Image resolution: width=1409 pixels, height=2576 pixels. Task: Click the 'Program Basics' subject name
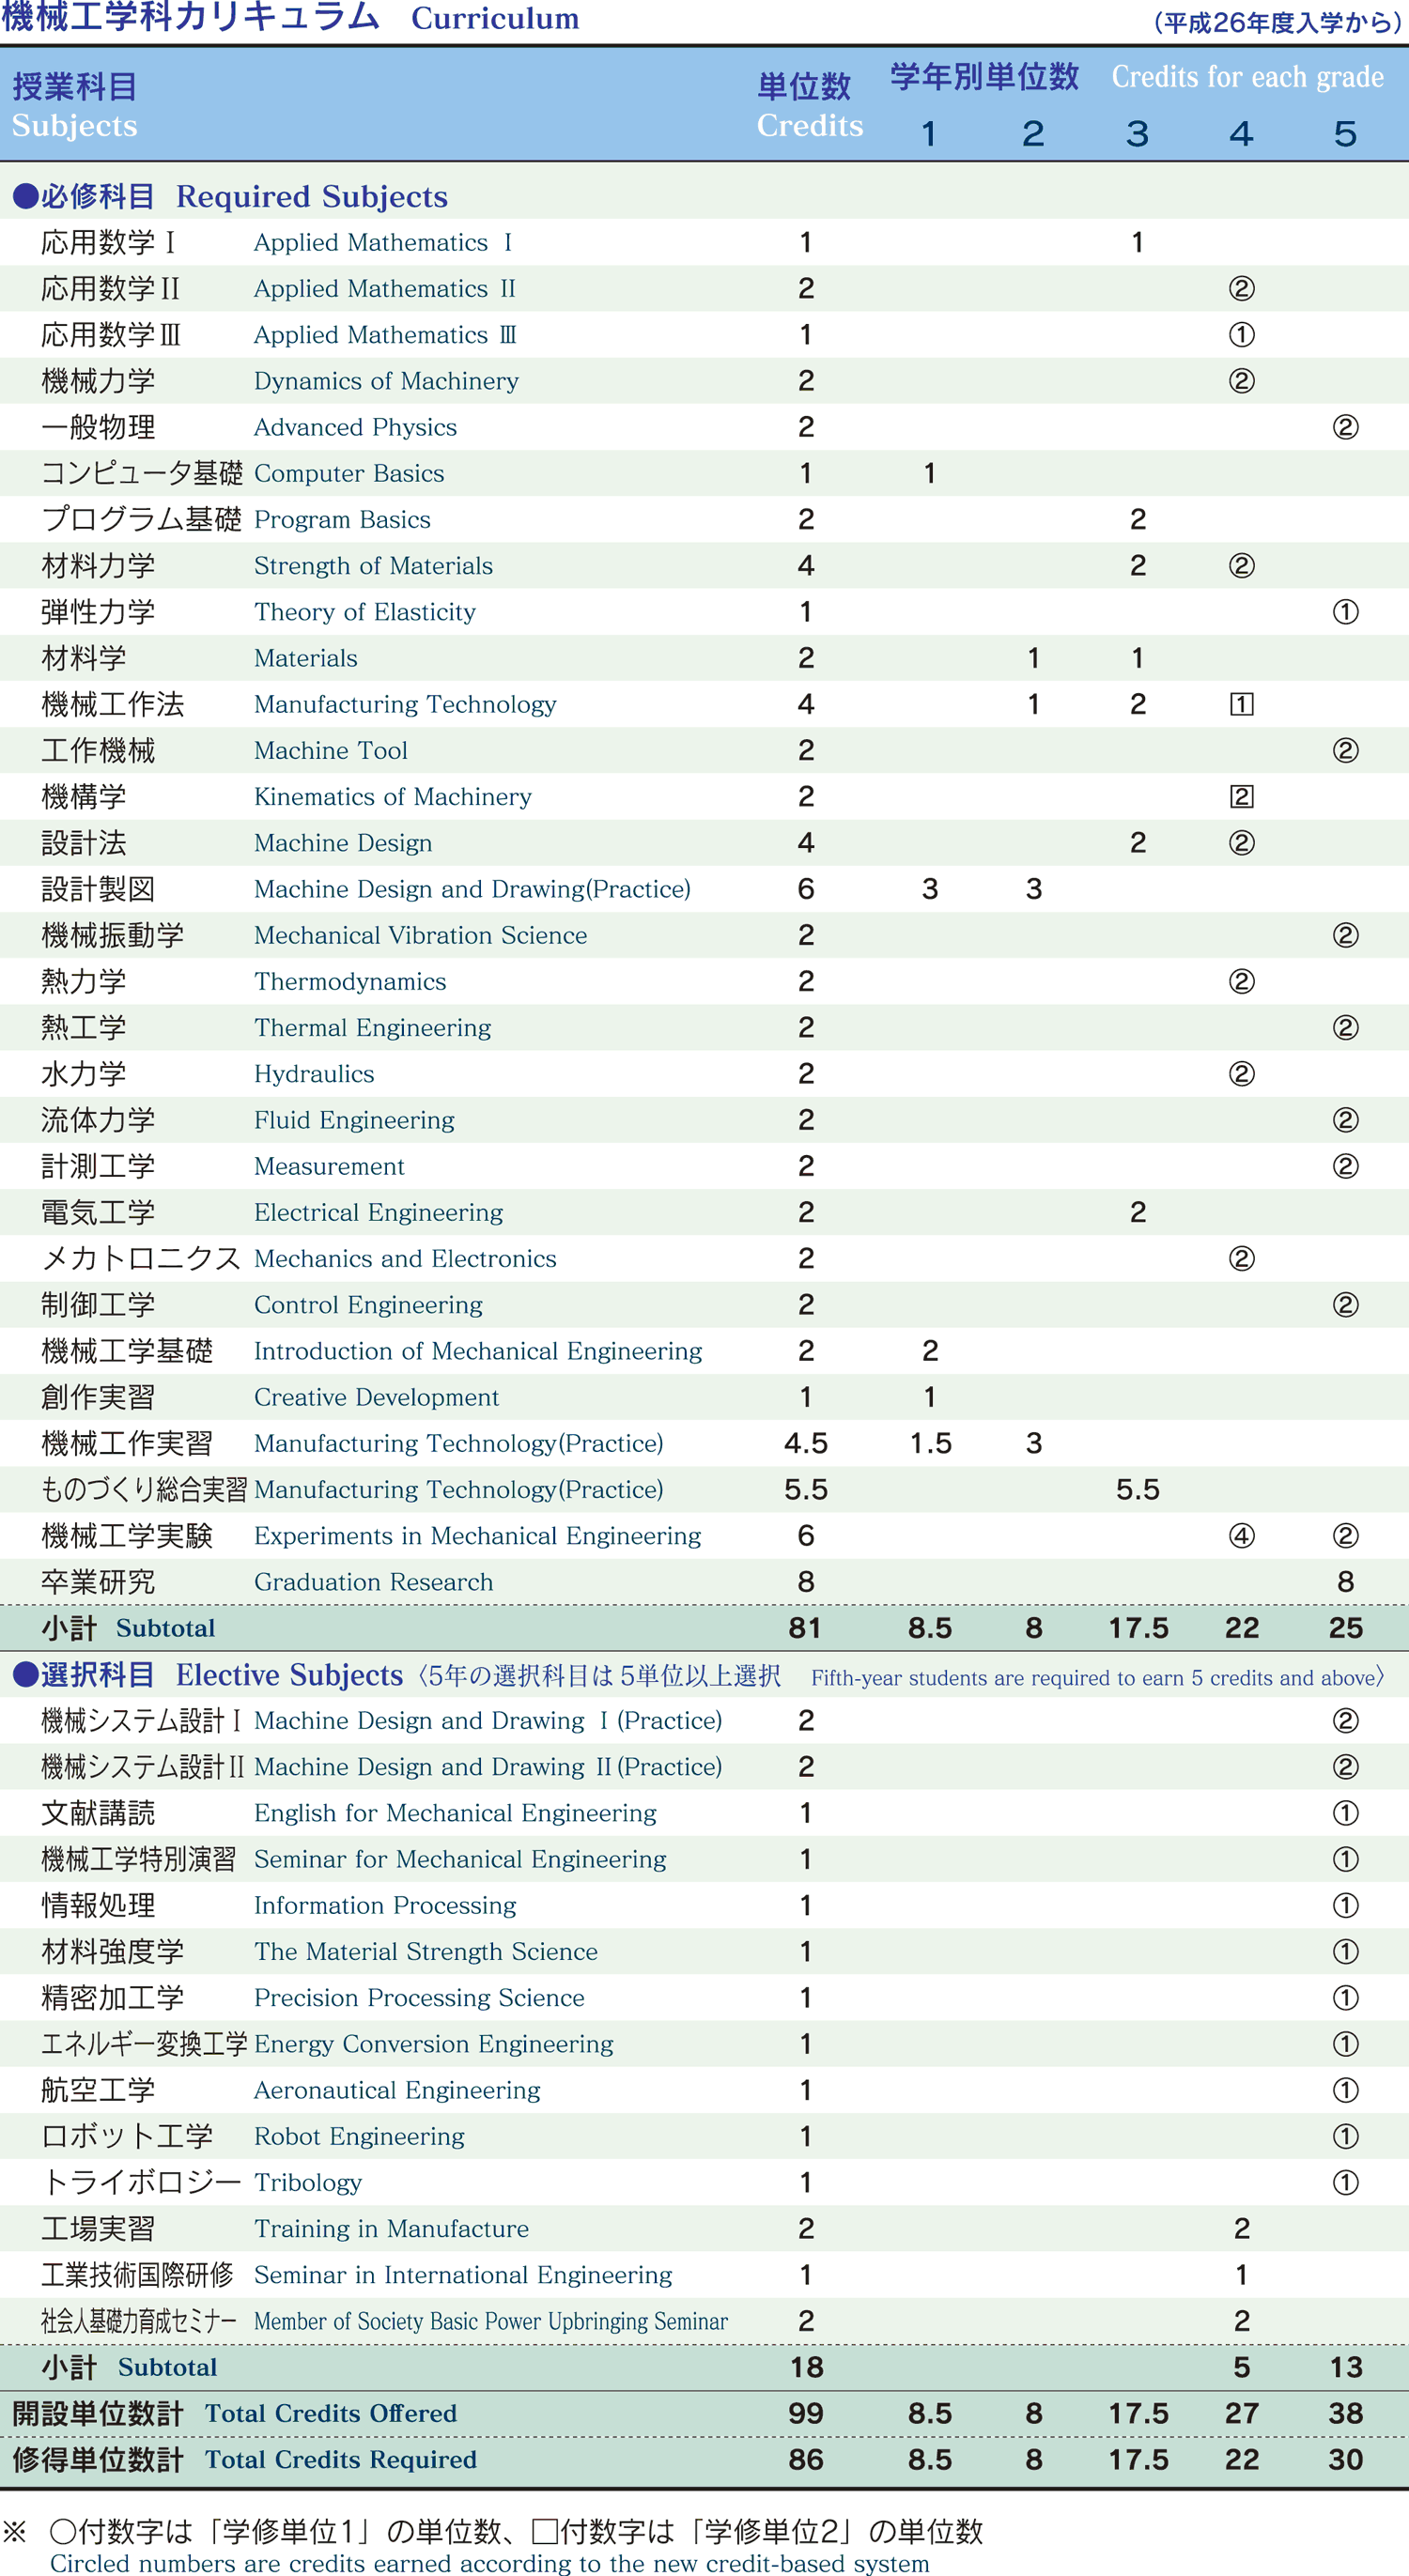tap(342, 519)
